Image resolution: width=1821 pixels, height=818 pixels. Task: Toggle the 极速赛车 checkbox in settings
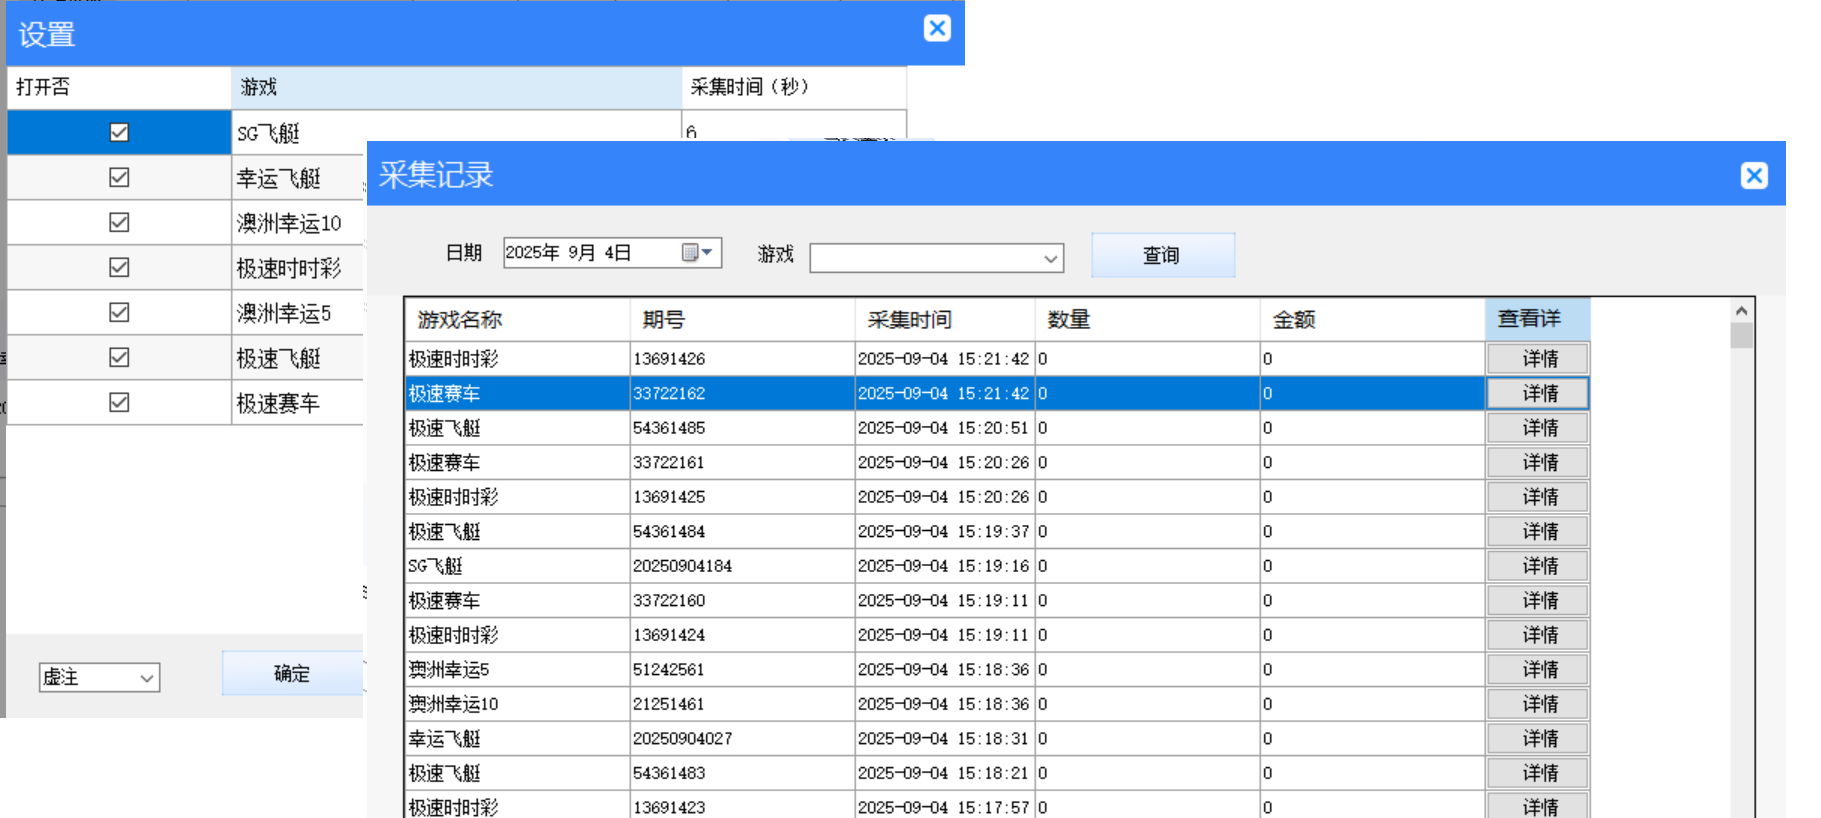(119, 402)
